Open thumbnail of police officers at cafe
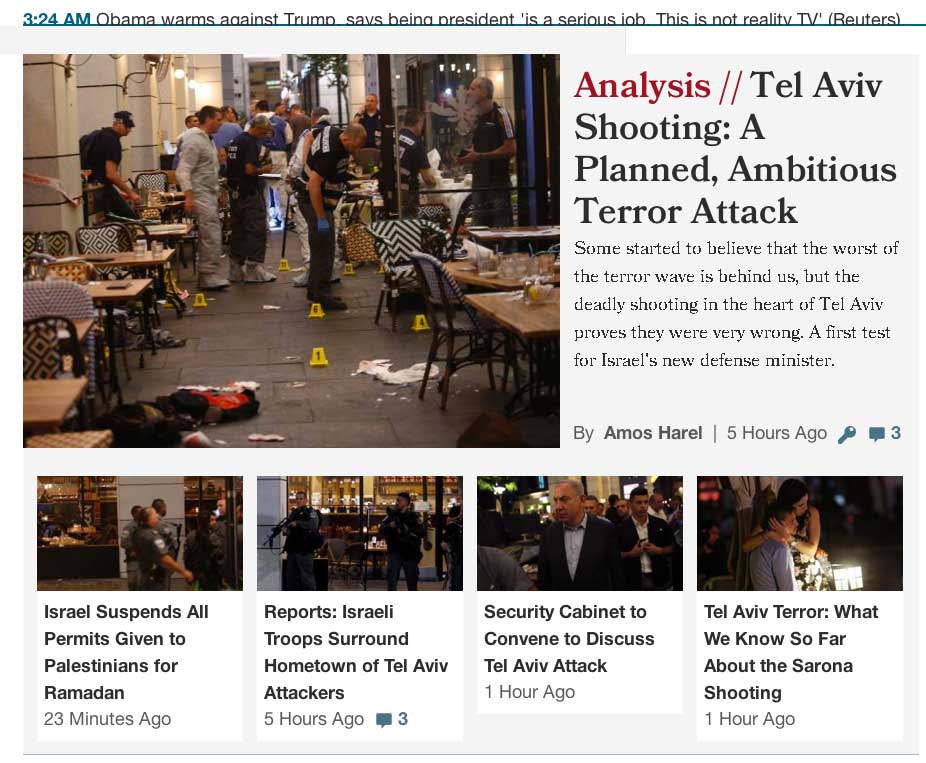The width and height of the screenshot is (926, 763). coord(140,533)
